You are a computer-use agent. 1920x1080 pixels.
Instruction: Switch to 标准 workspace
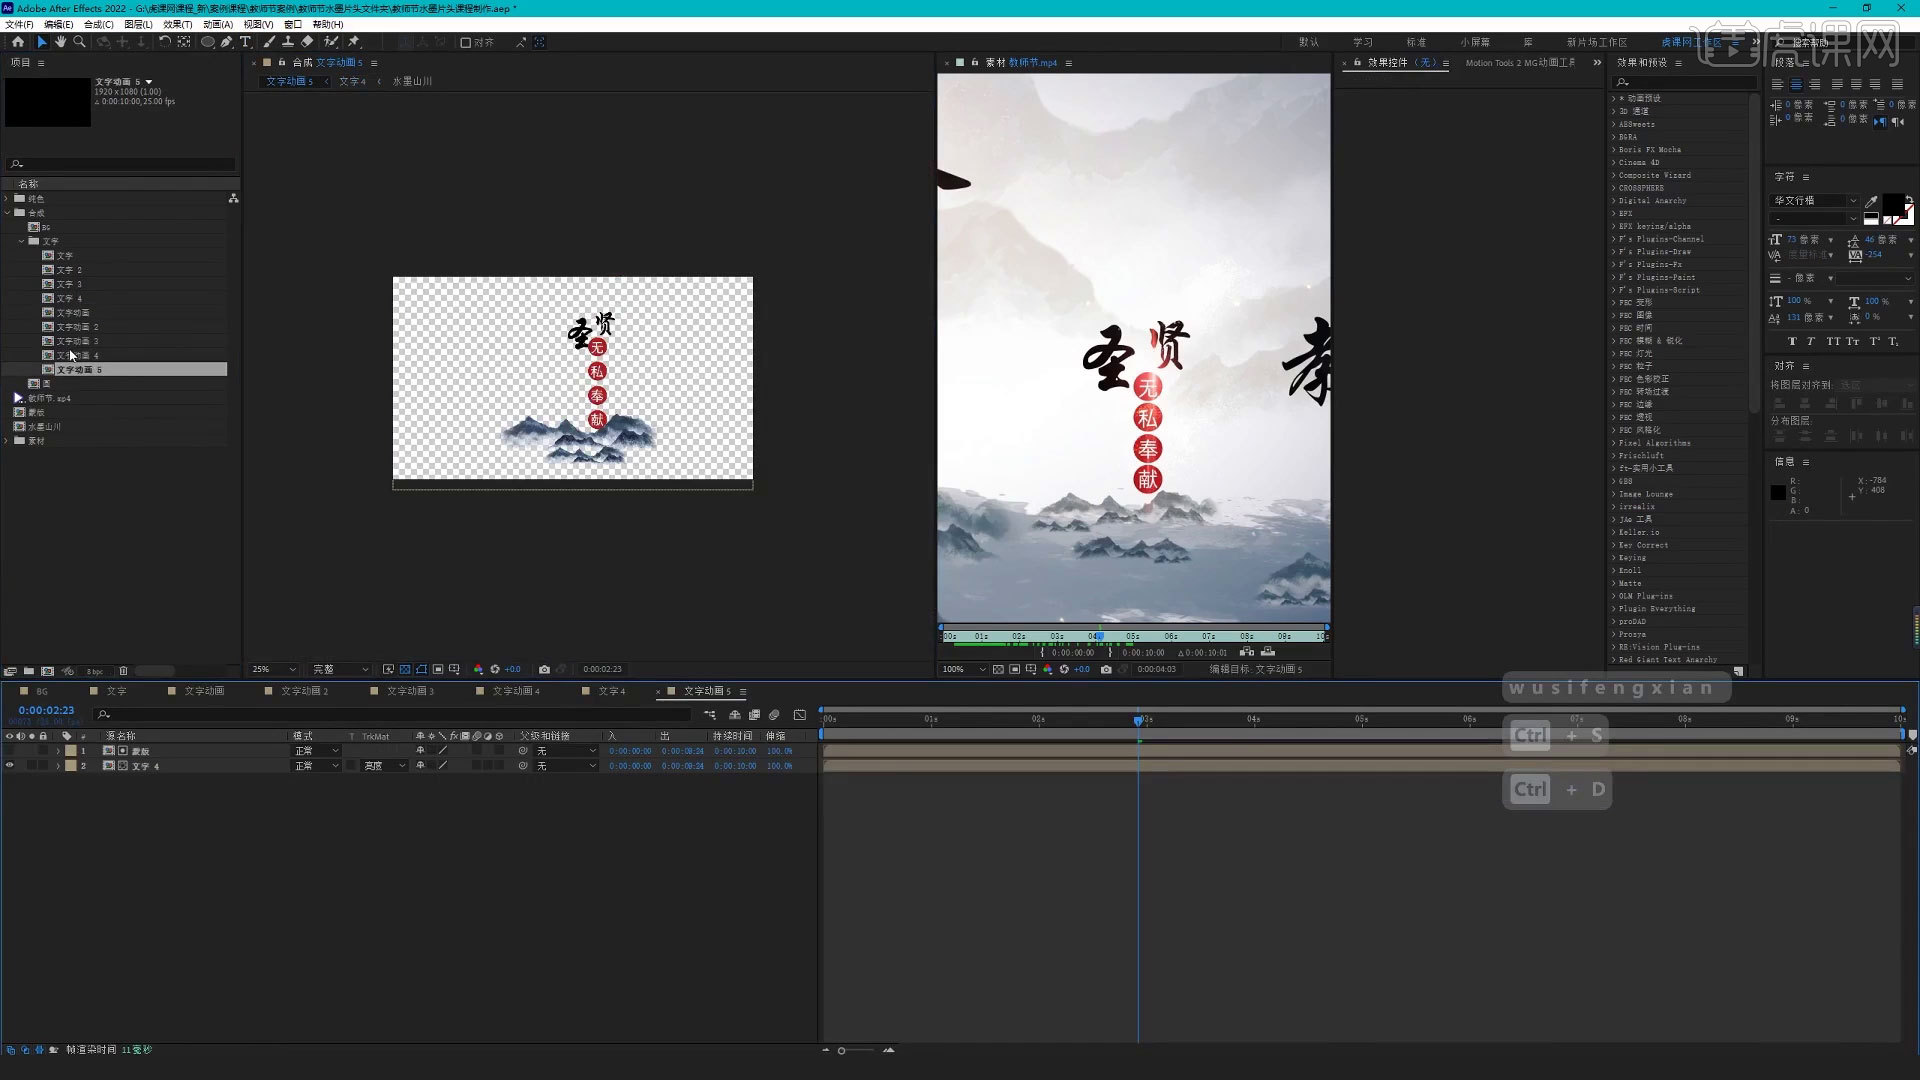[x=1416, y=42]
